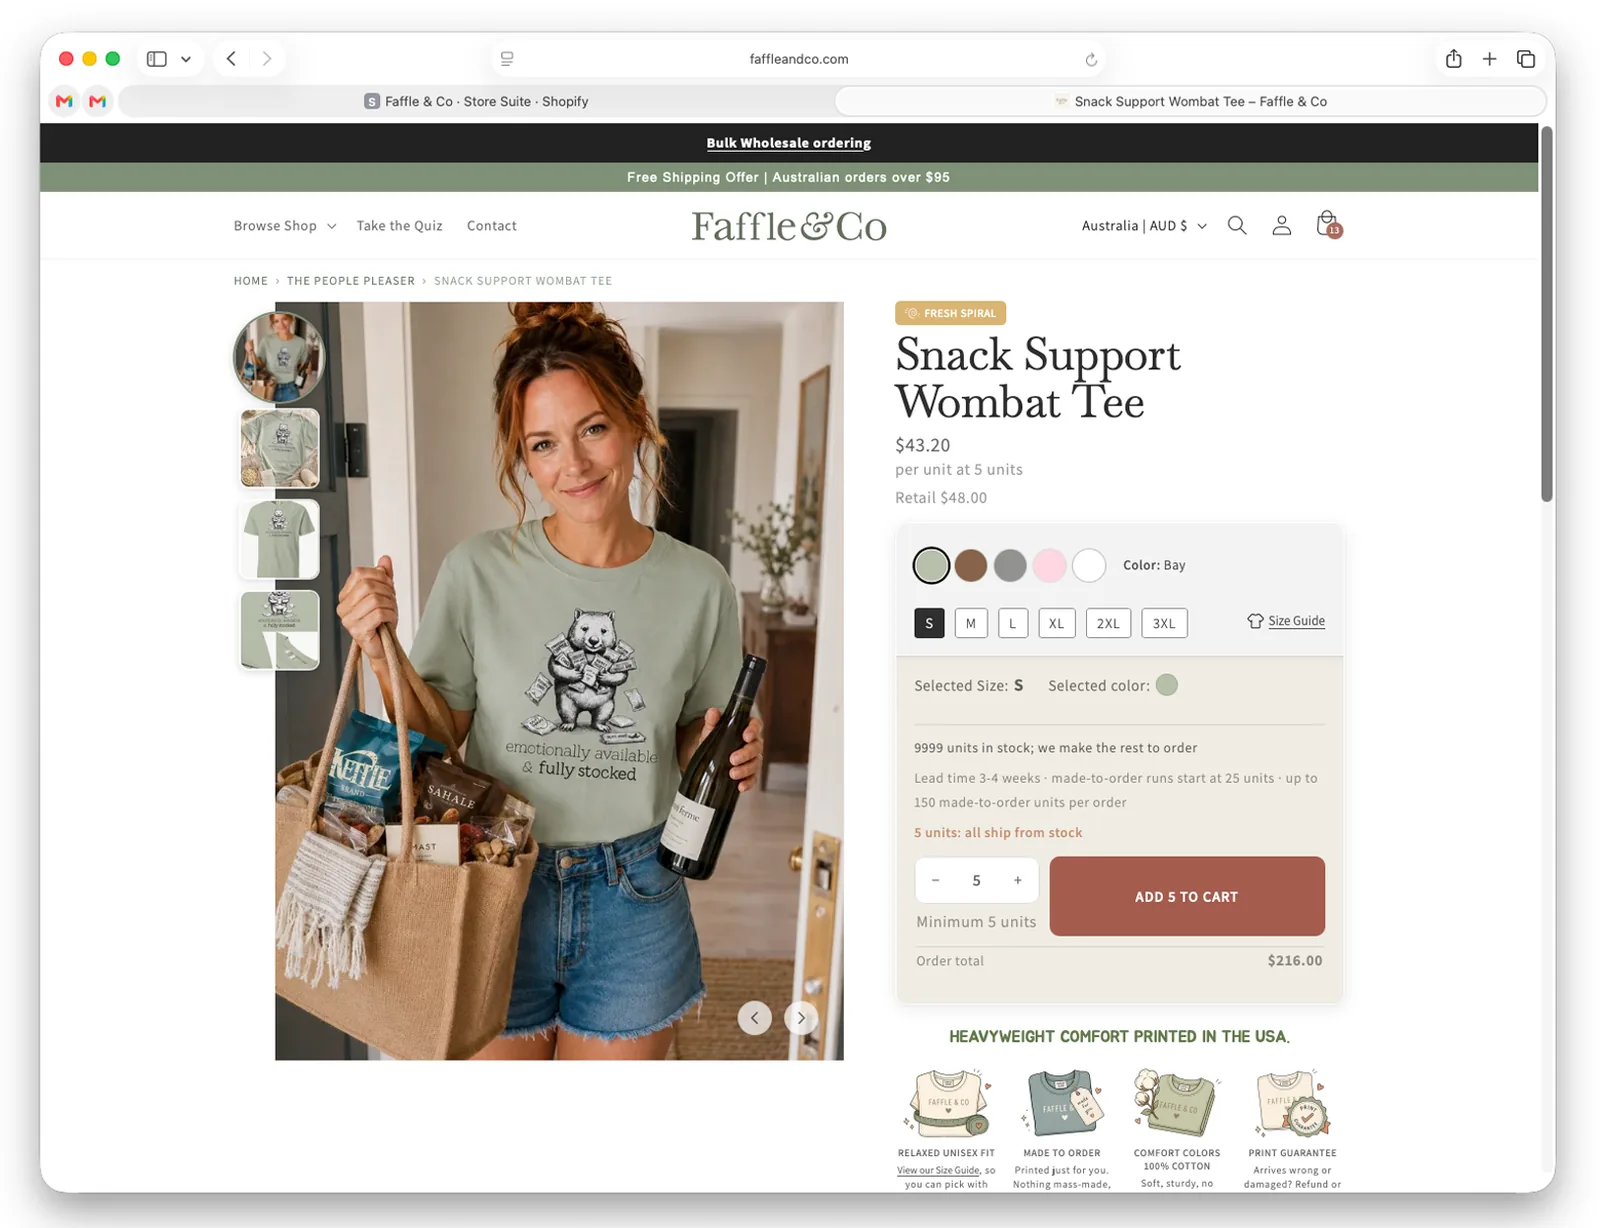Select size 3XL
The image size is (1600, 1228).
[1164, 623]
